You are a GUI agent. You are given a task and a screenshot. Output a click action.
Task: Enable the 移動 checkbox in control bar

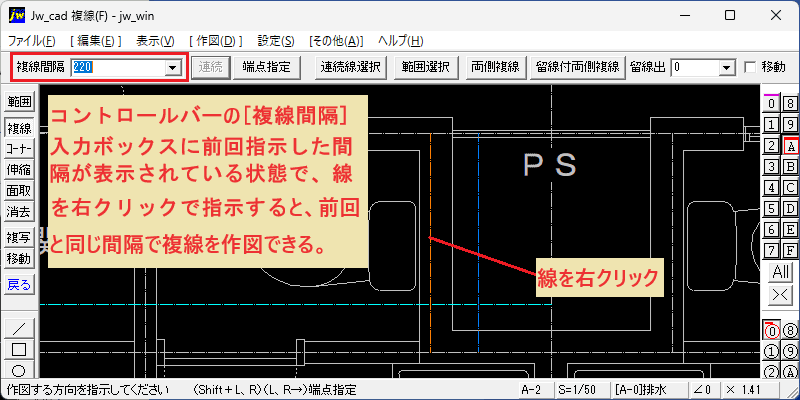(750, 67)
